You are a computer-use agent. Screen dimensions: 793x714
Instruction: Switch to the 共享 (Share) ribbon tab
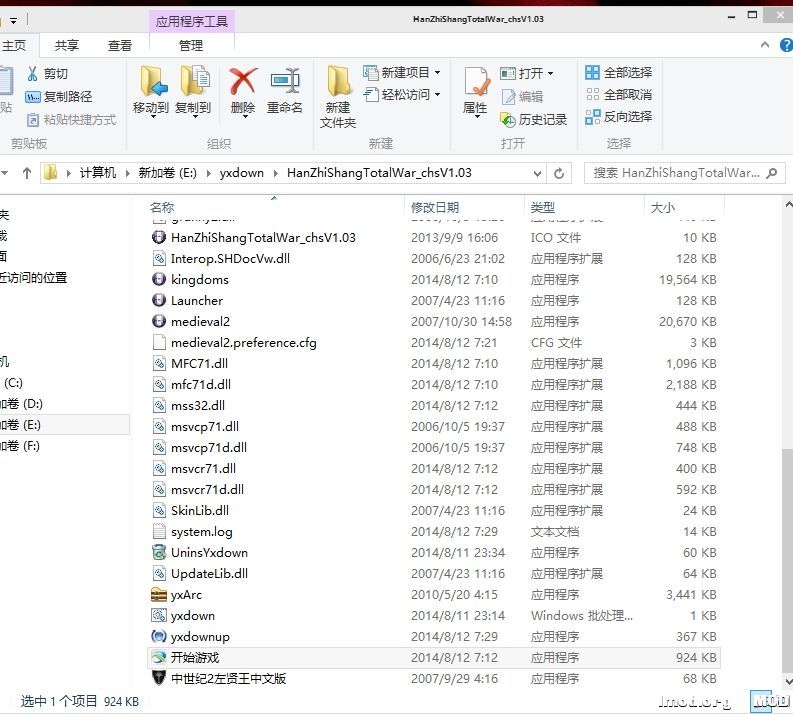point(67,45)
